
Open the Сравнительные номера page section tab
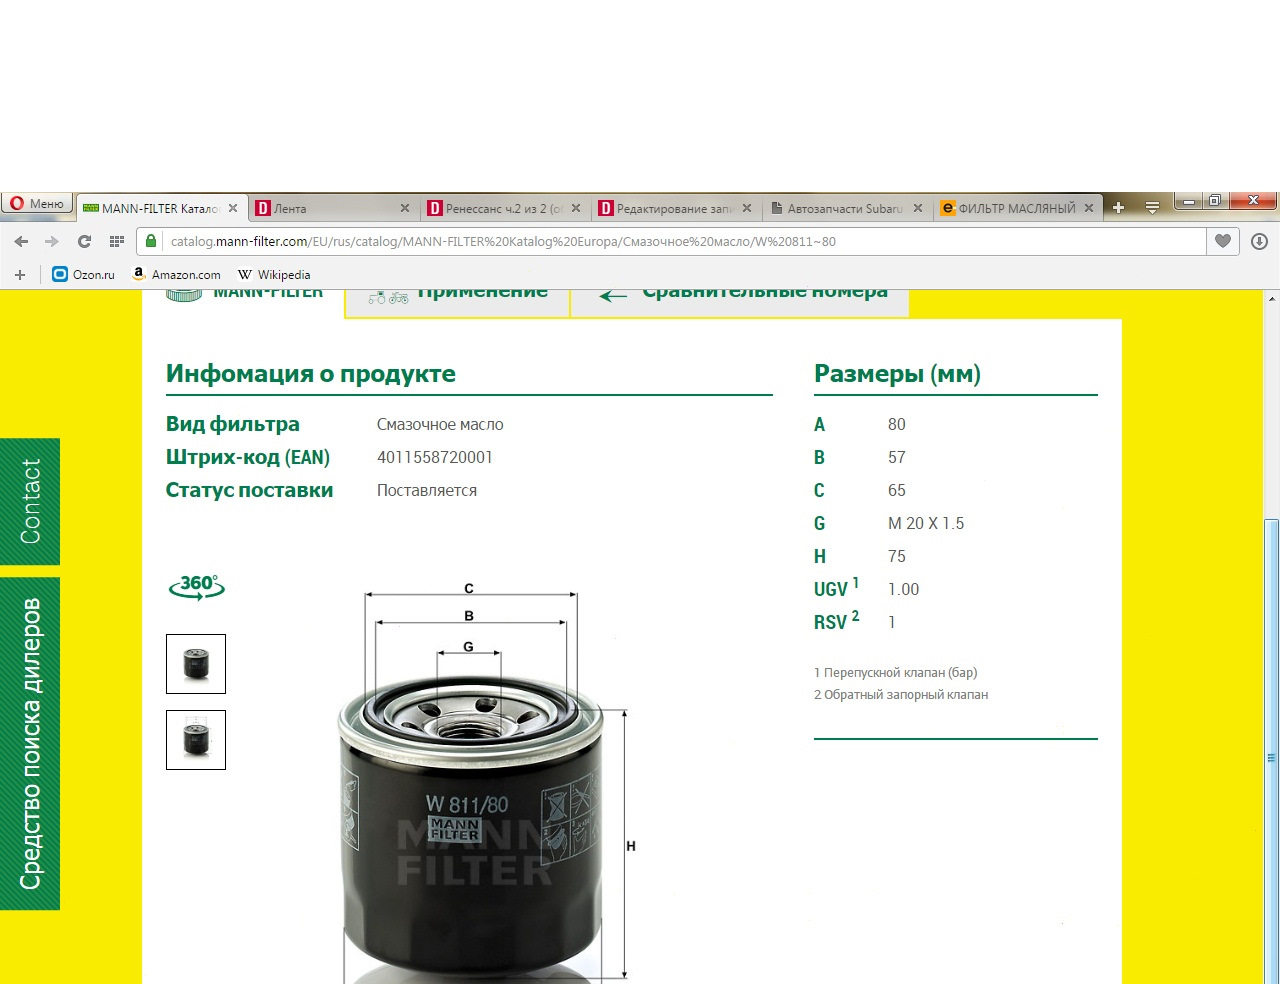tap(740, 303)
